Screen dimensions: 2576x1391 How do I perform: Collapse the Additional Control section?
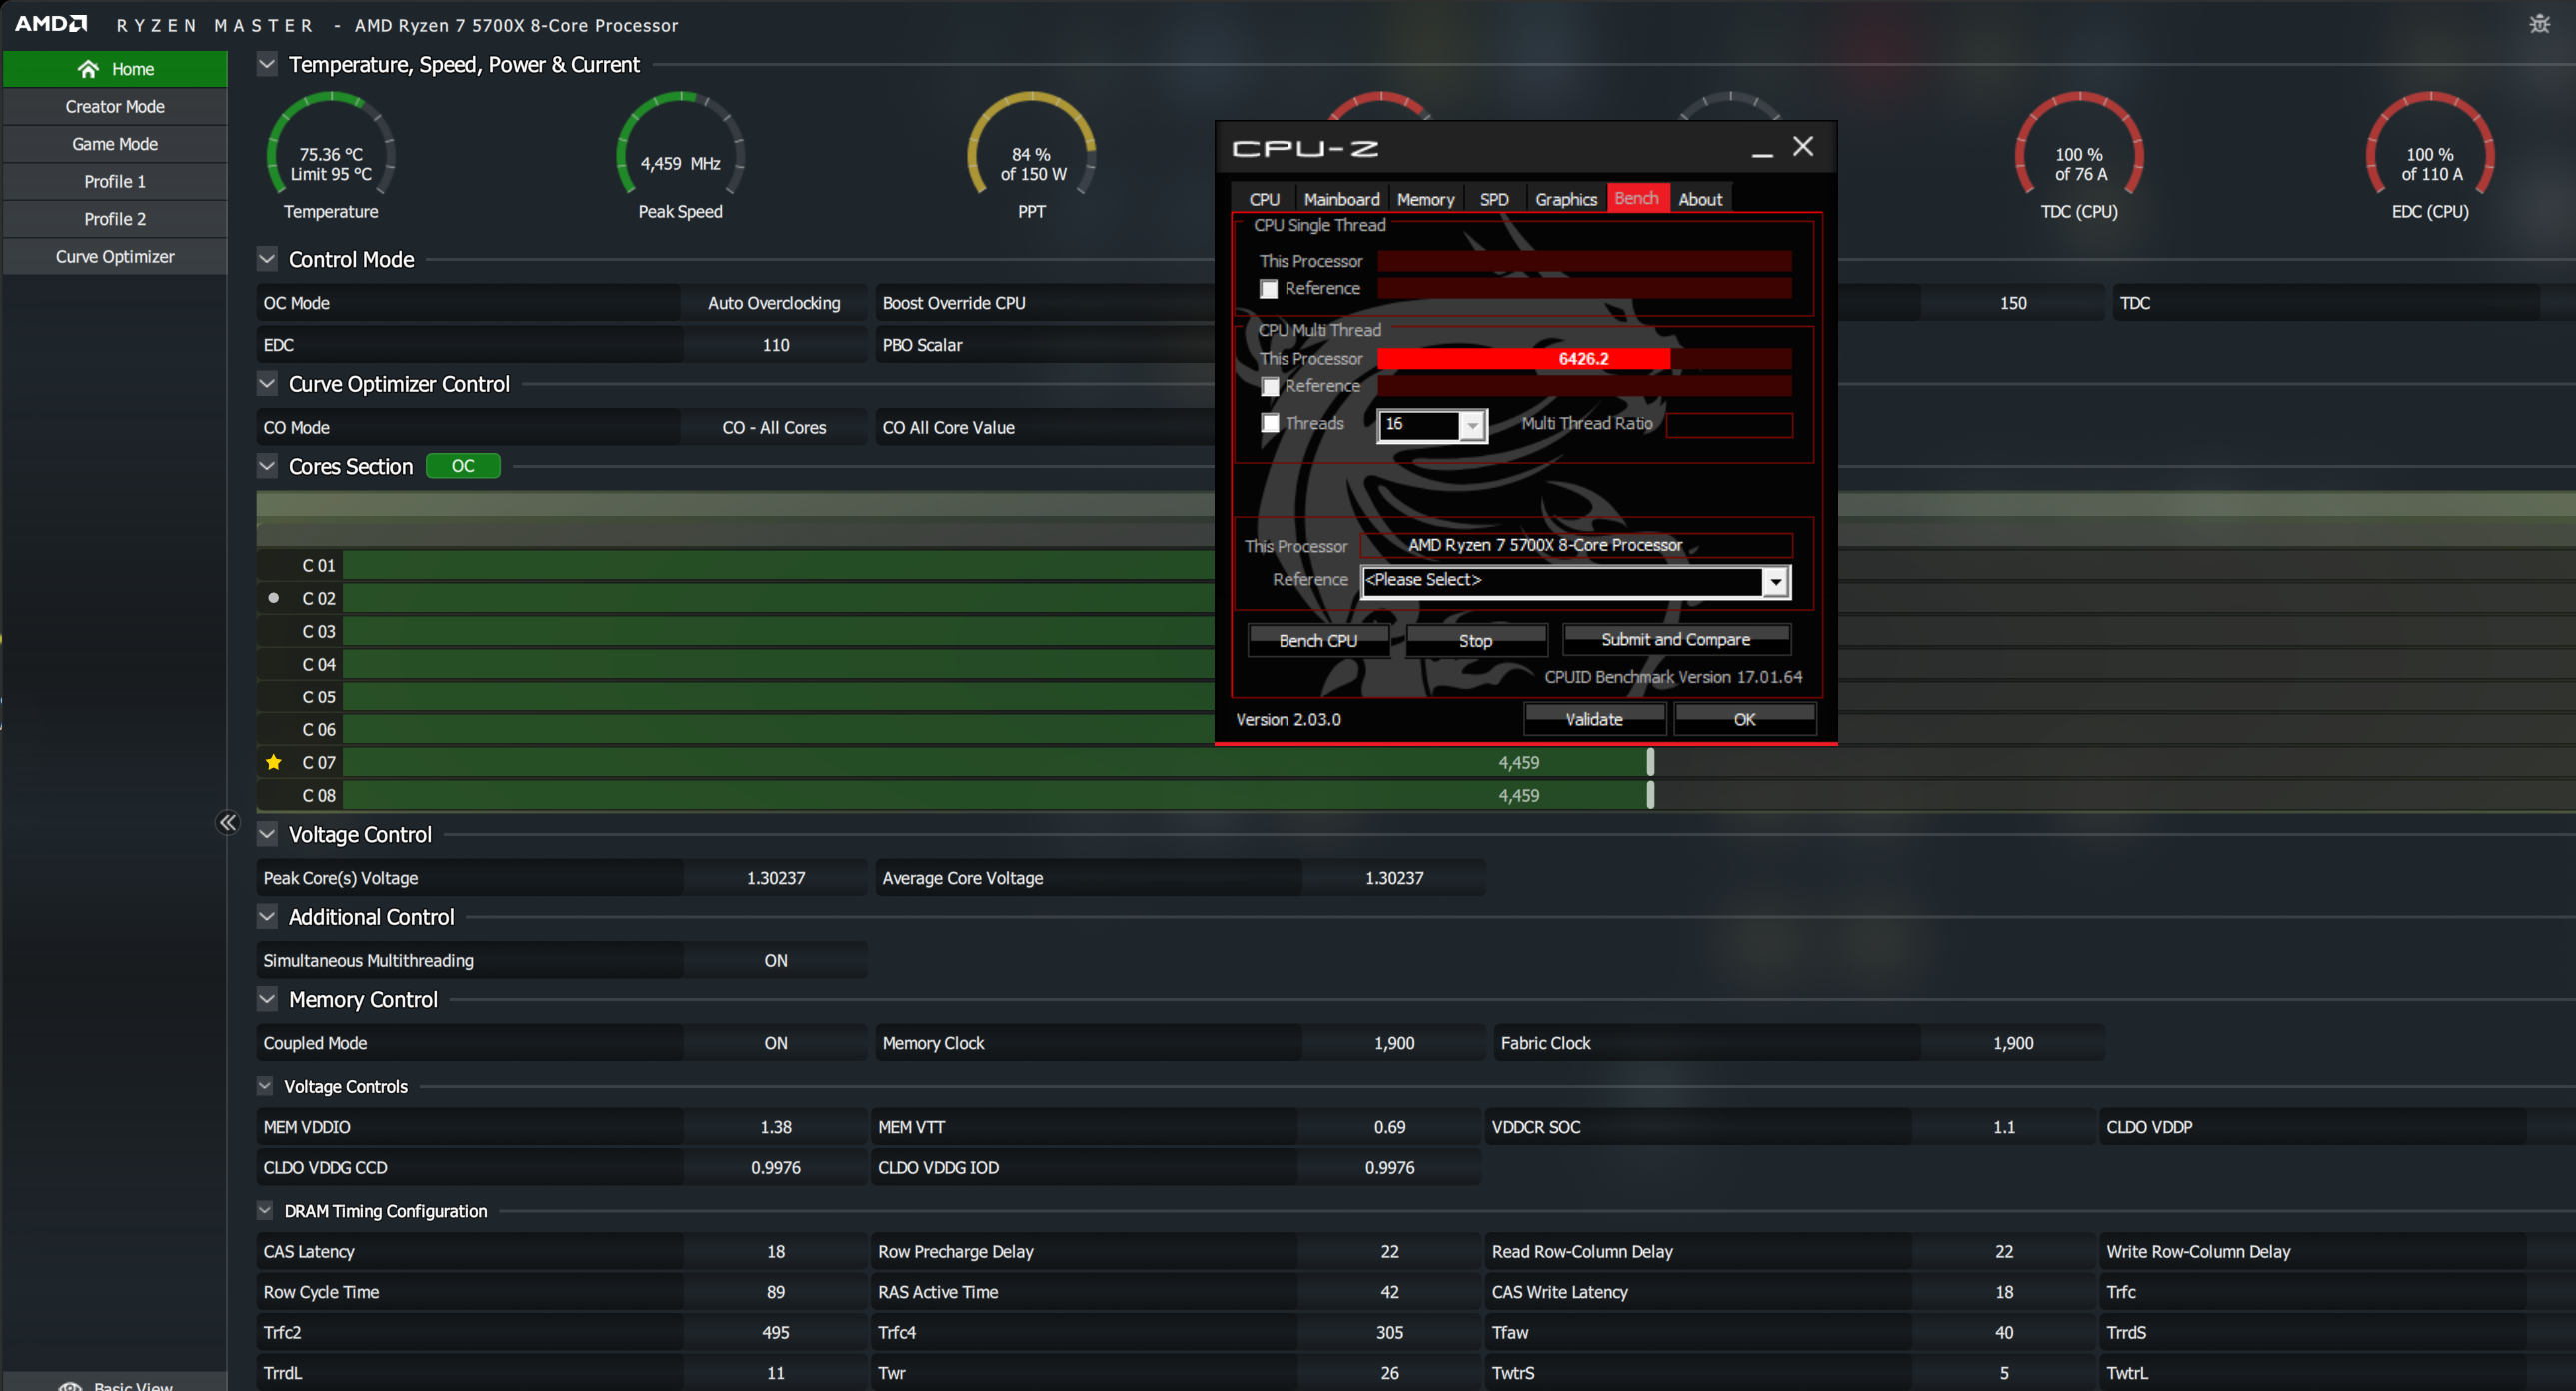coord(267,917)
